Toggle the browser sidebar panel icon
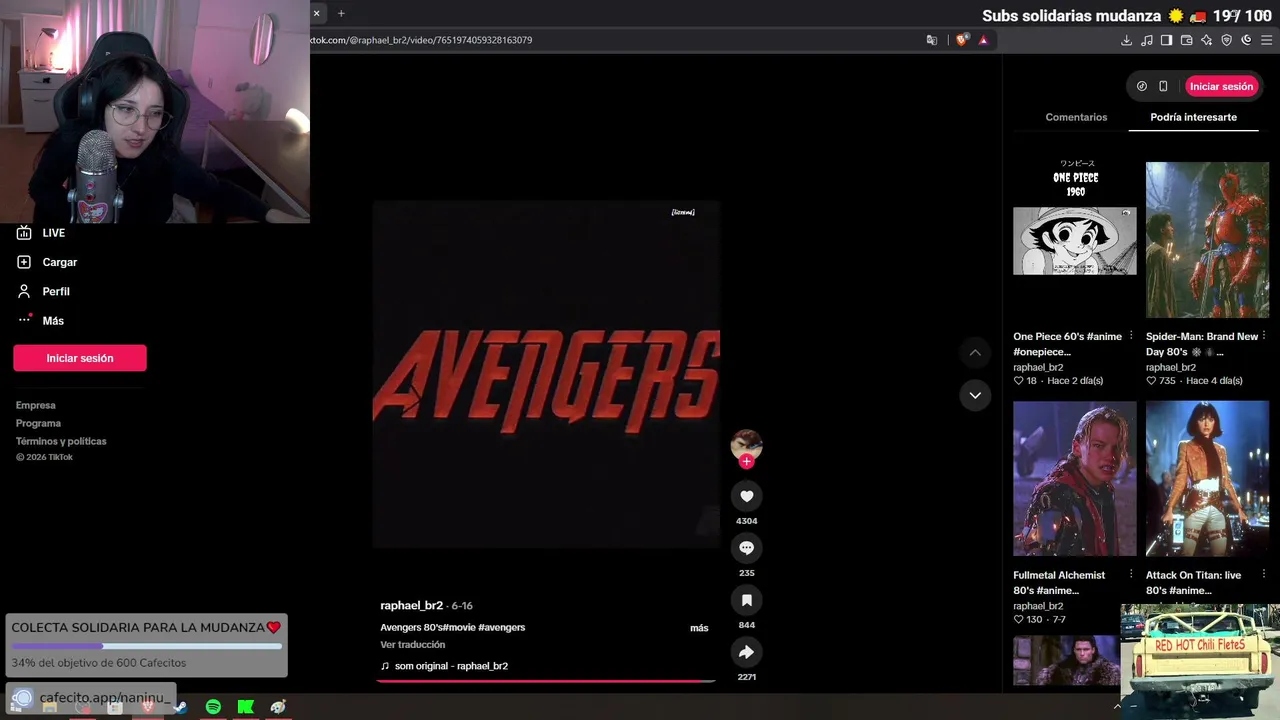The height and width of the screenshot is (720, 1280). coord(1166,40)
